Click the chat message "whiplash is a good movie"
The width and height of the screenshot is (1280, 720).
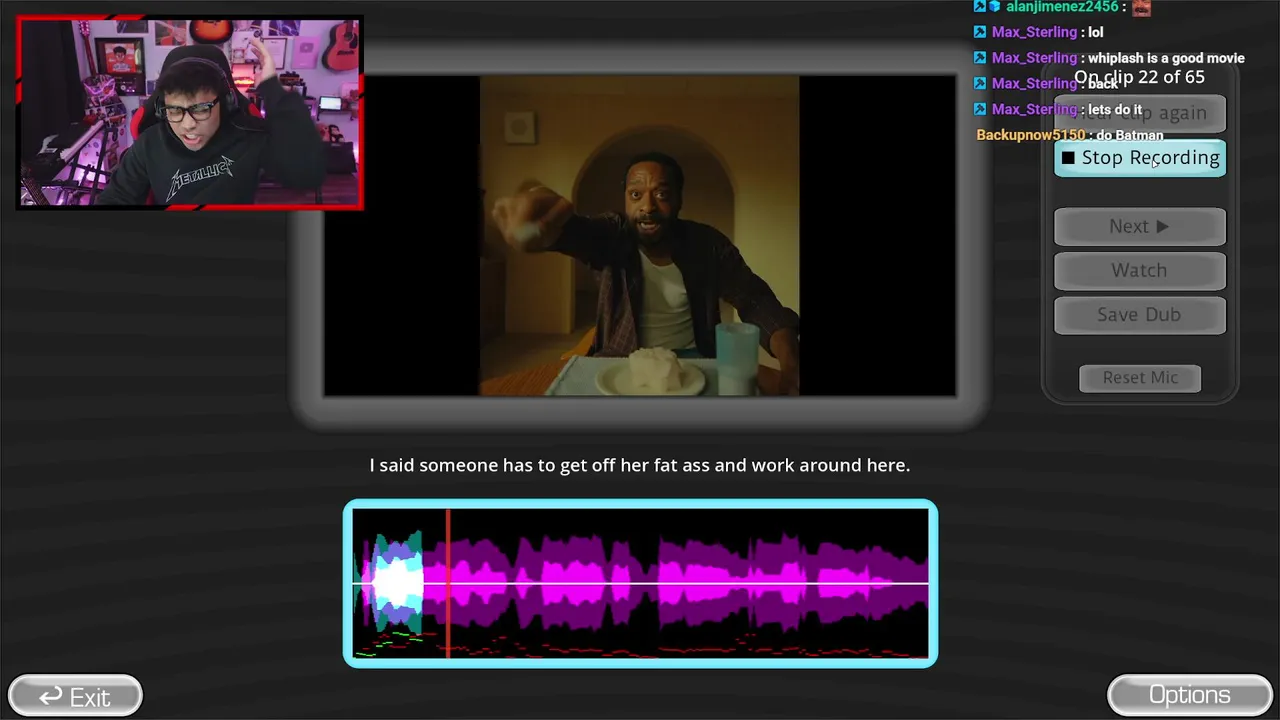(x=1166, y=58)
